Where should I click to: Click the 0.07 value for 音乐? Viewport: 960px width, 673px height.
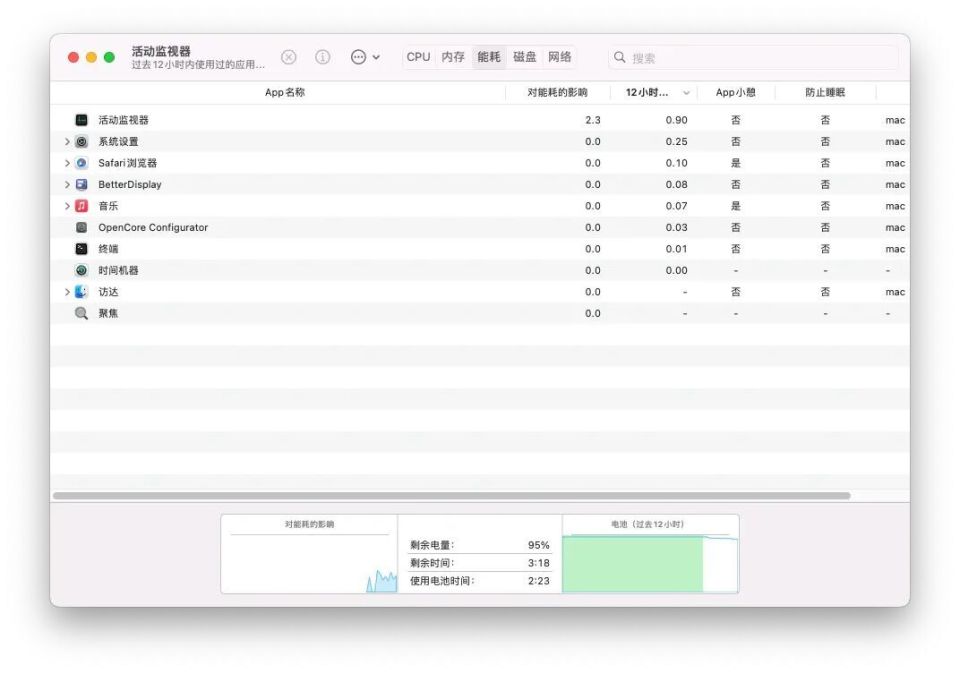pyautogui.click(x=677, y=206)
